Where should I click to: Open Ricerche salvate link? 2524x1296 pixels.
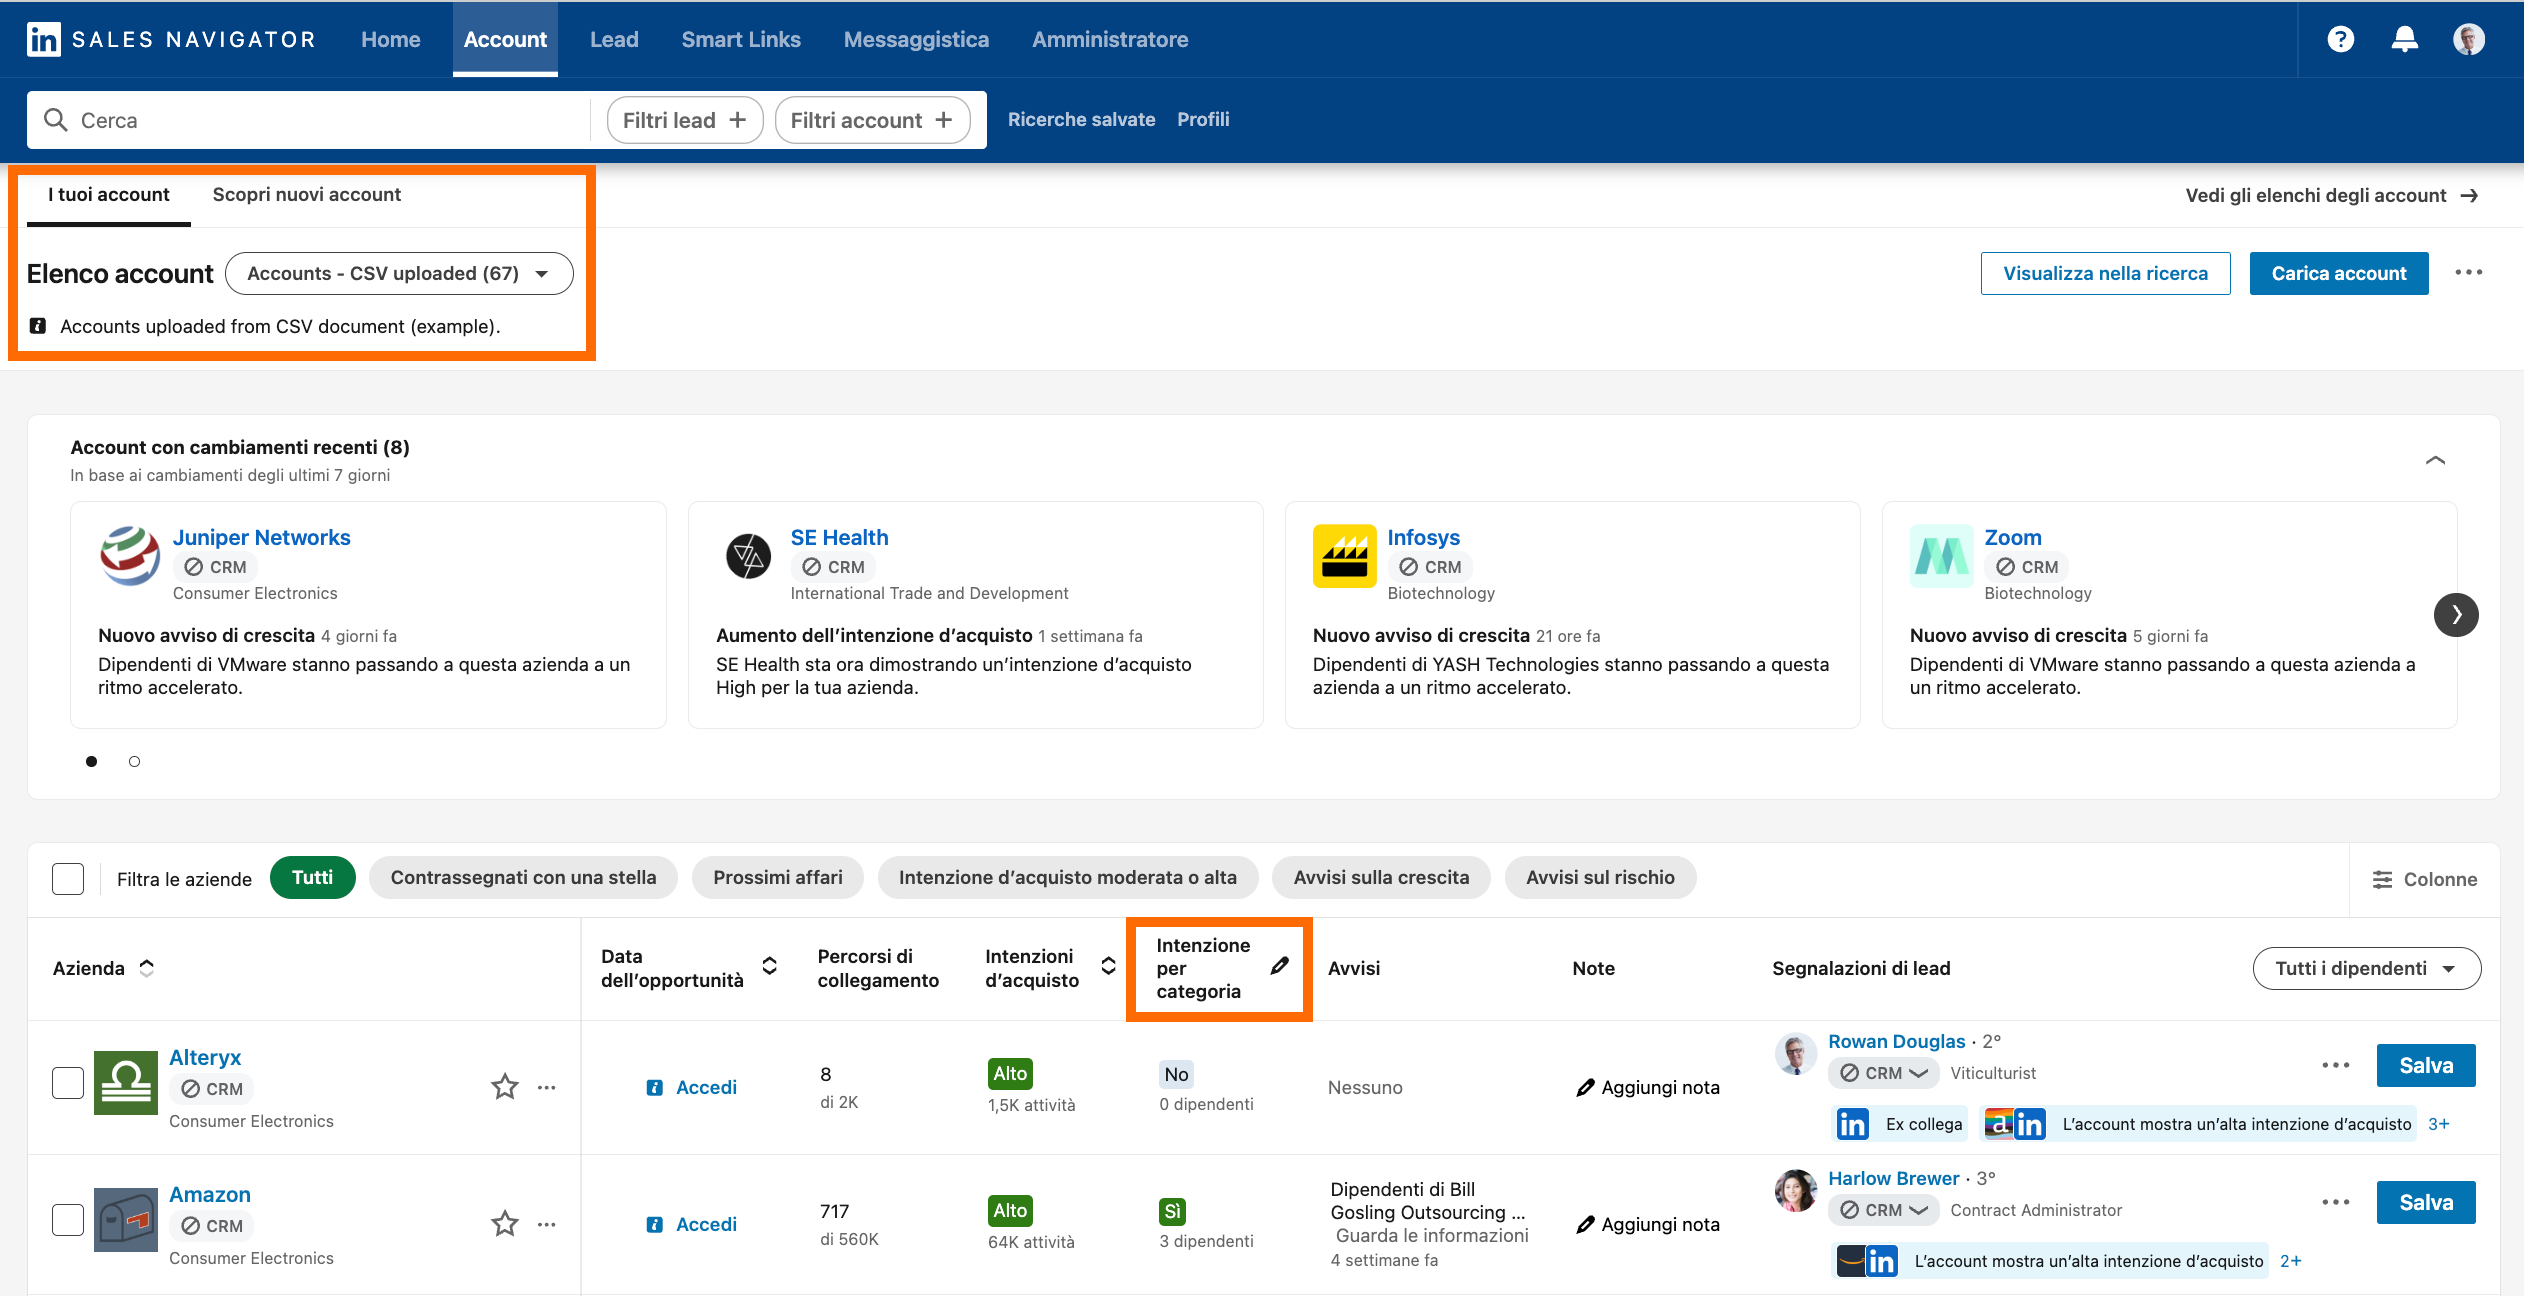click(1081, 119)
